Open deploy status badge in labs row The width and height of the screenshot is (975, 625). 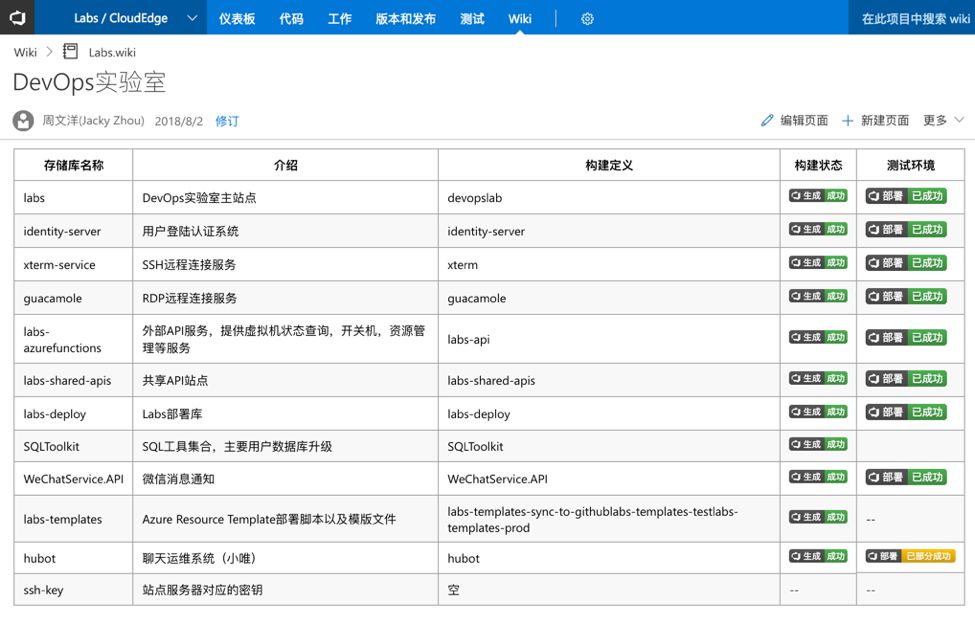click(906, 196)
